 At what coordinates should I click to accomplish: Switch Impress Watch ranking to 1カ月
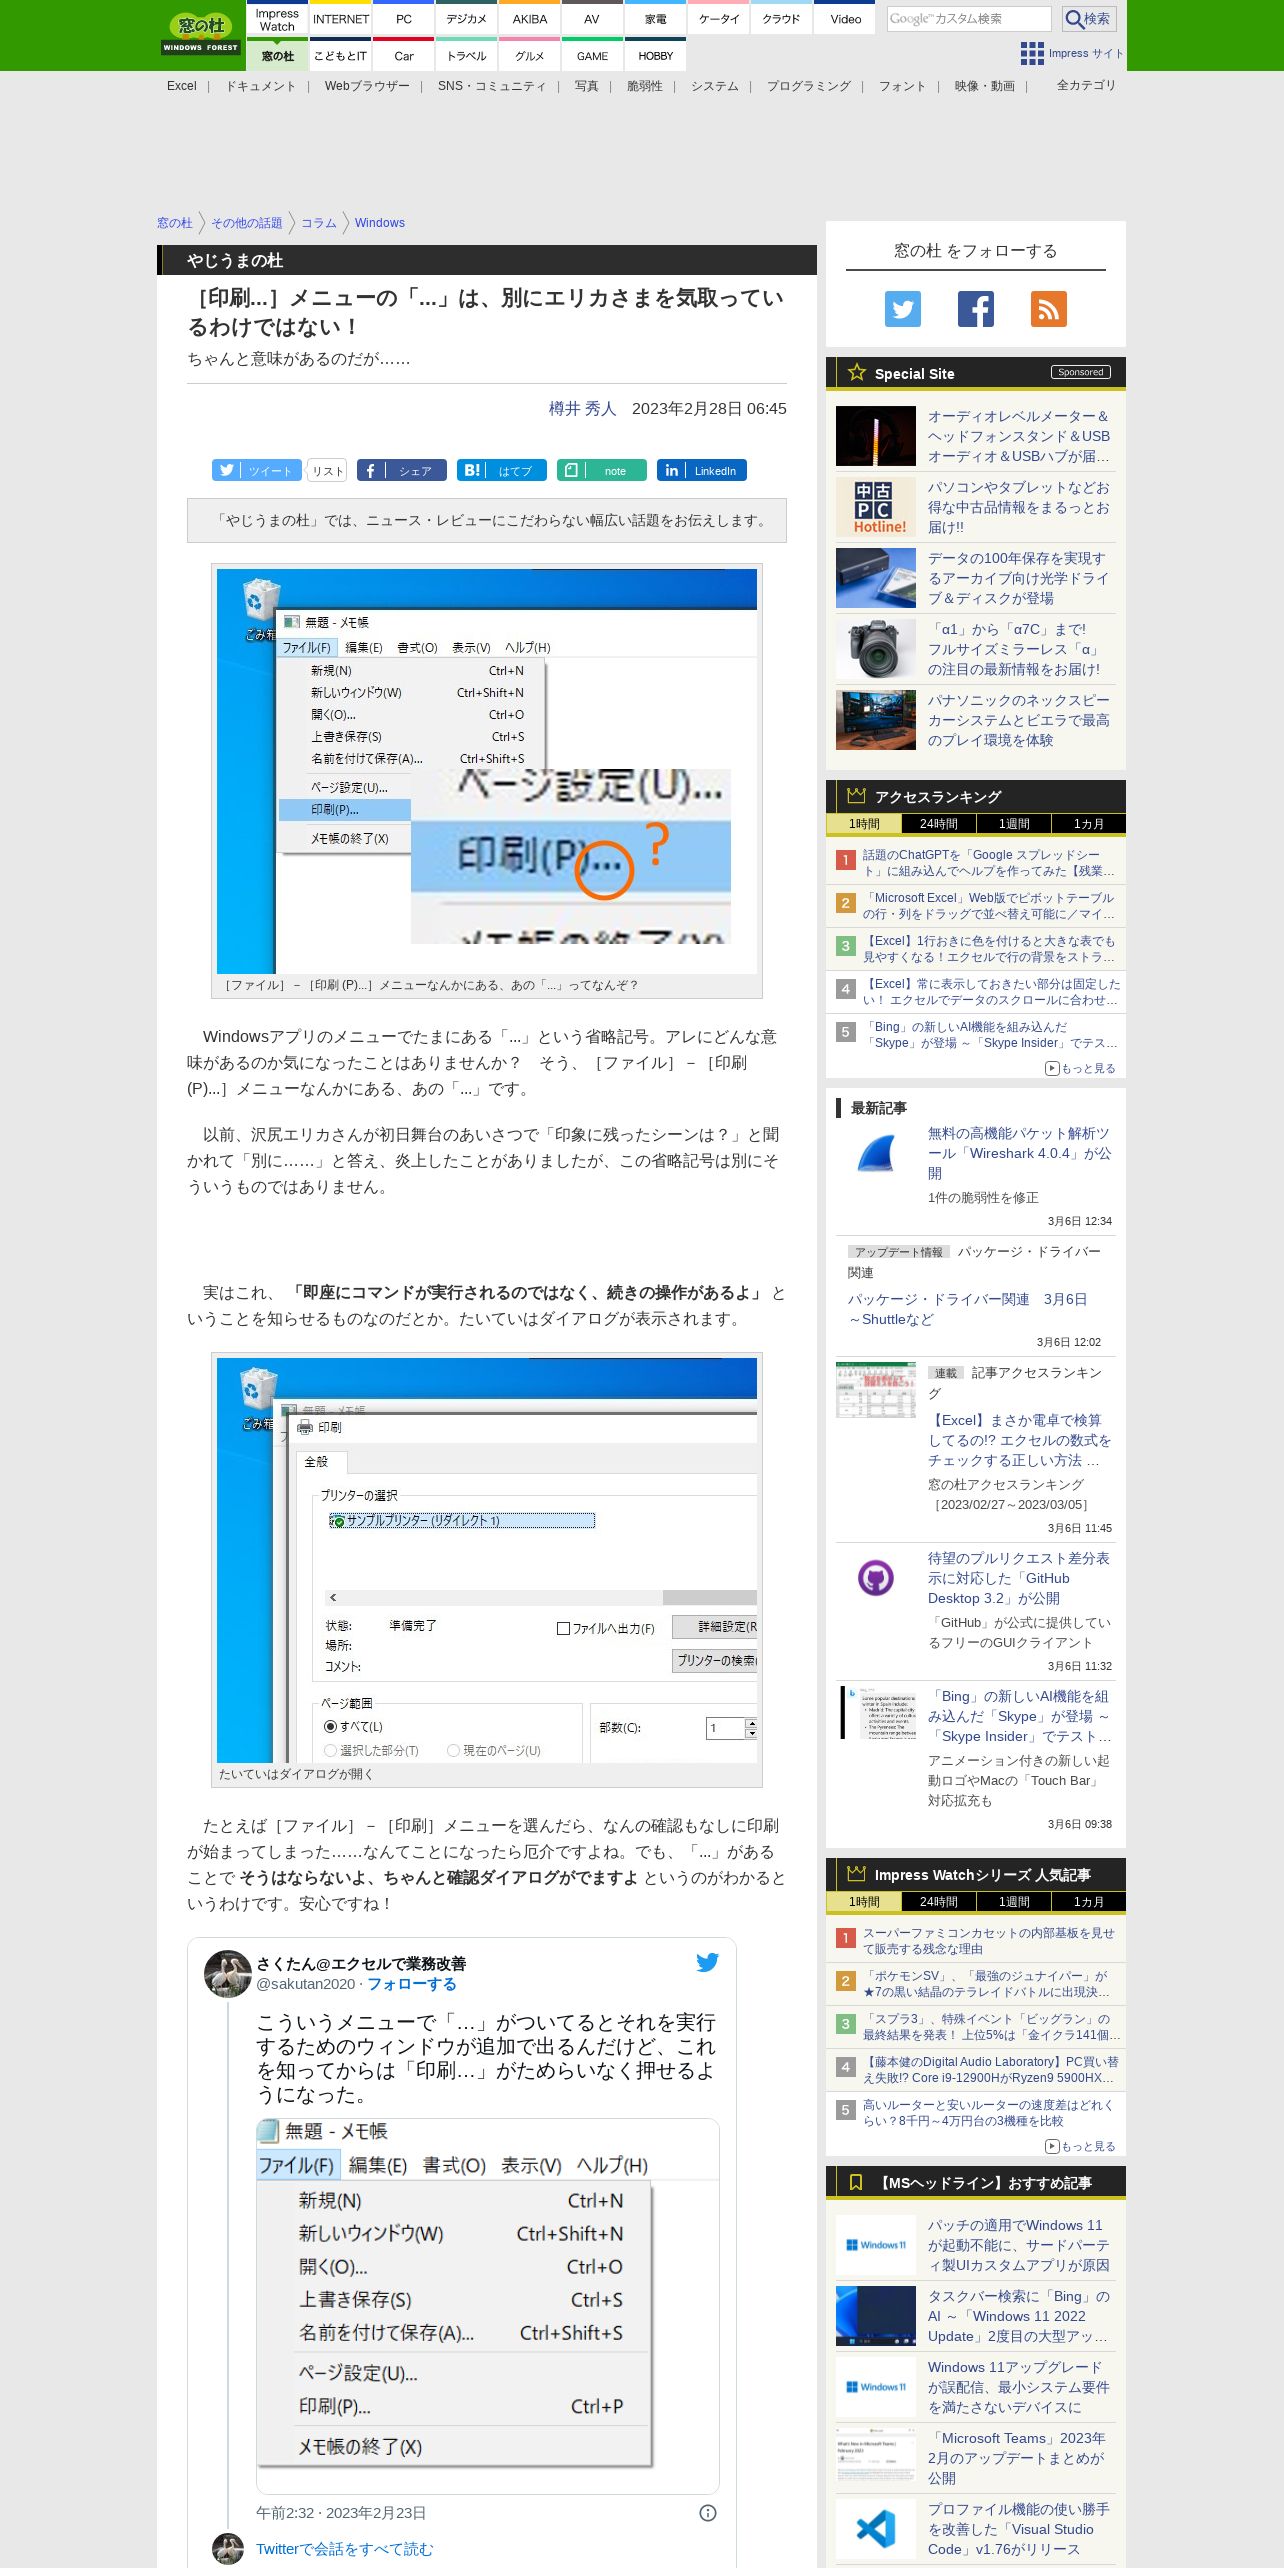[x=1089, y=1902]
